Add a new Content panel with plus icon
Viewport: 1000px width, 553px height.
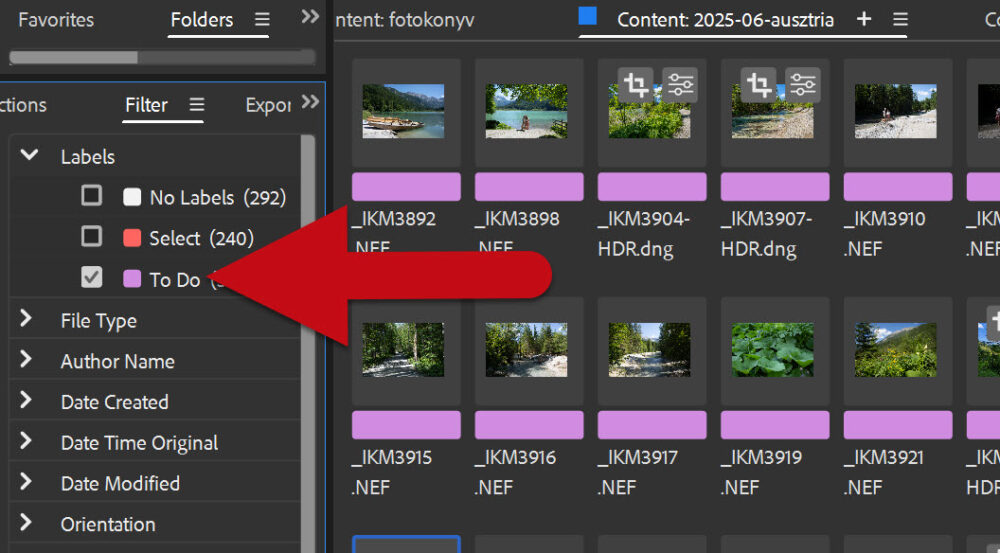[x=864, y=19]
